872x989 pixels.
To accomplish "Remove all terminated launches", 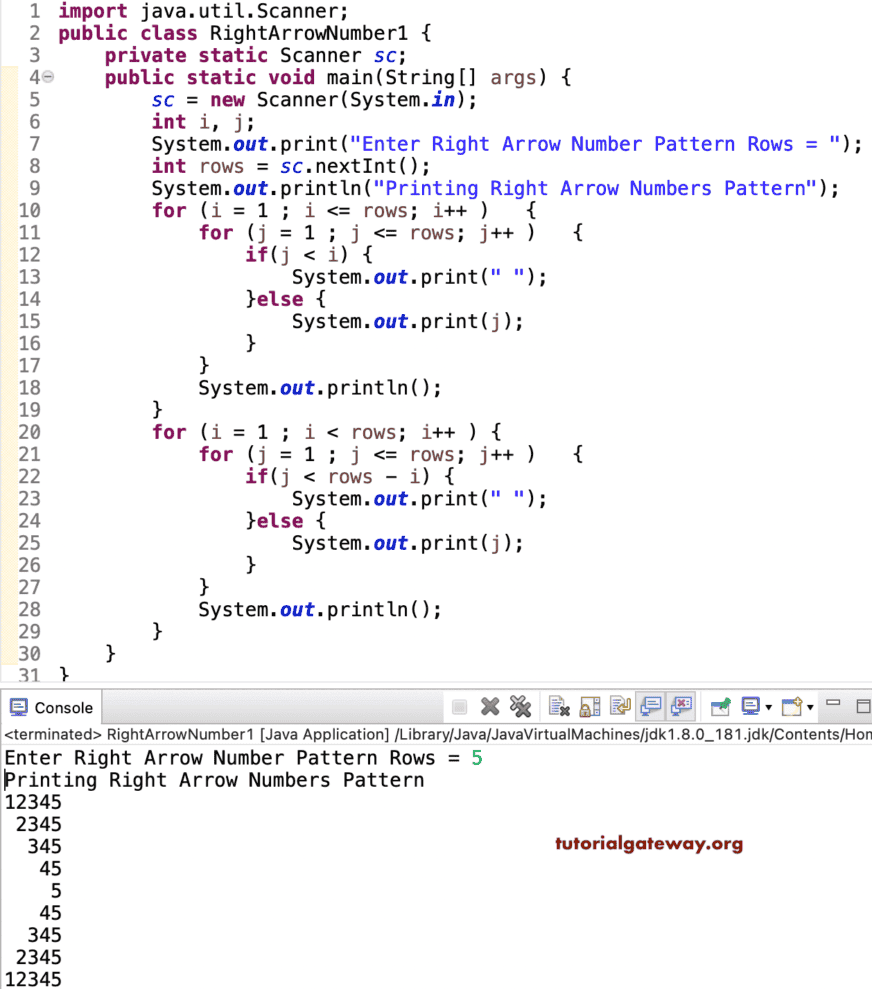I will coord(520,706).
